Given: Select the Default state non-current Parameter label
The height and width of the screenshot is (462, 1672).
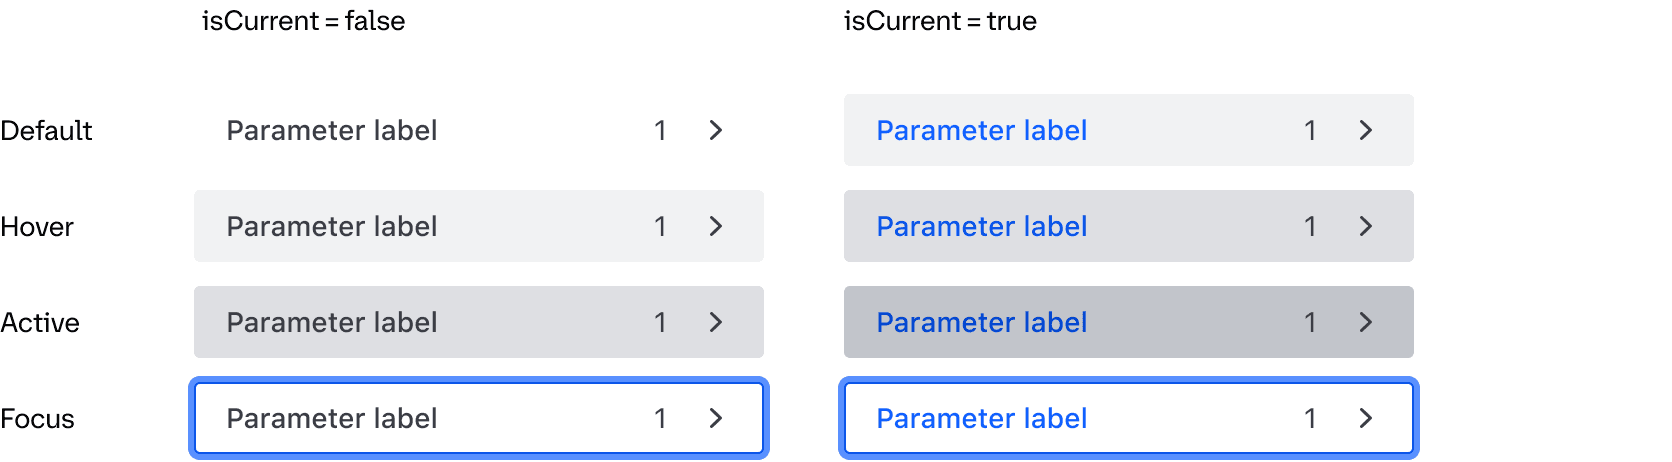Looking at the screenshot, I should (332, 130).
